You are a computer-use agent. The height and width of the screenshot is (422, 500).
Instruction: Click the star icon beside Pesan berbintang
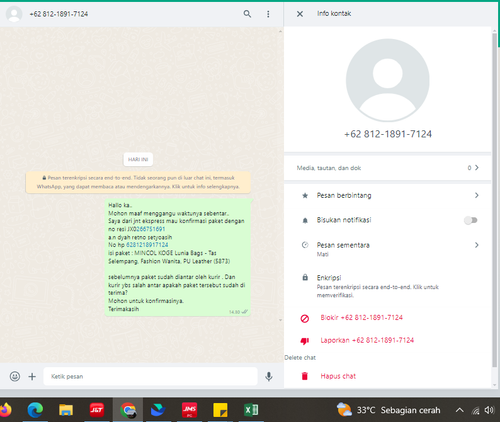point(305,196)
